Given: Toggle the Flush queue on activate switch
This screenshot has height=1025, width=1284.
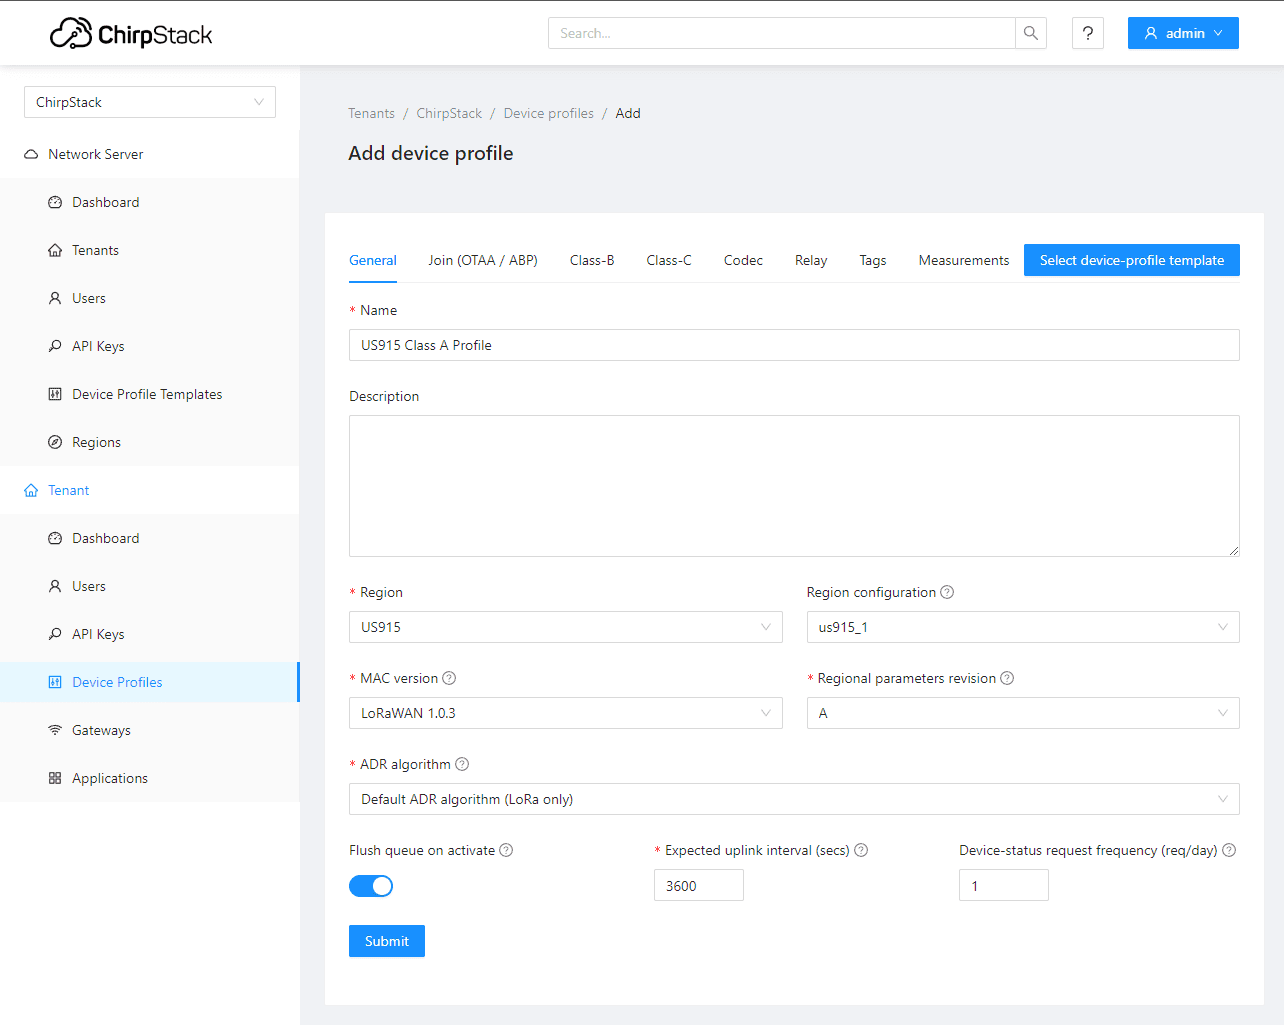Looking at the screenshot, I should coord(371,886).
